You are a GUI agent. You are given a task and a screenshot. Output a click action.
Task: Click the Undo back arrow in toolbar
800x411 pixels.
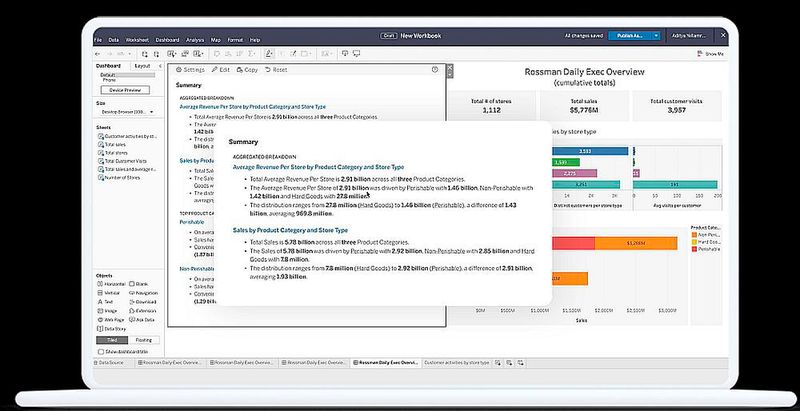click(98, 54)
